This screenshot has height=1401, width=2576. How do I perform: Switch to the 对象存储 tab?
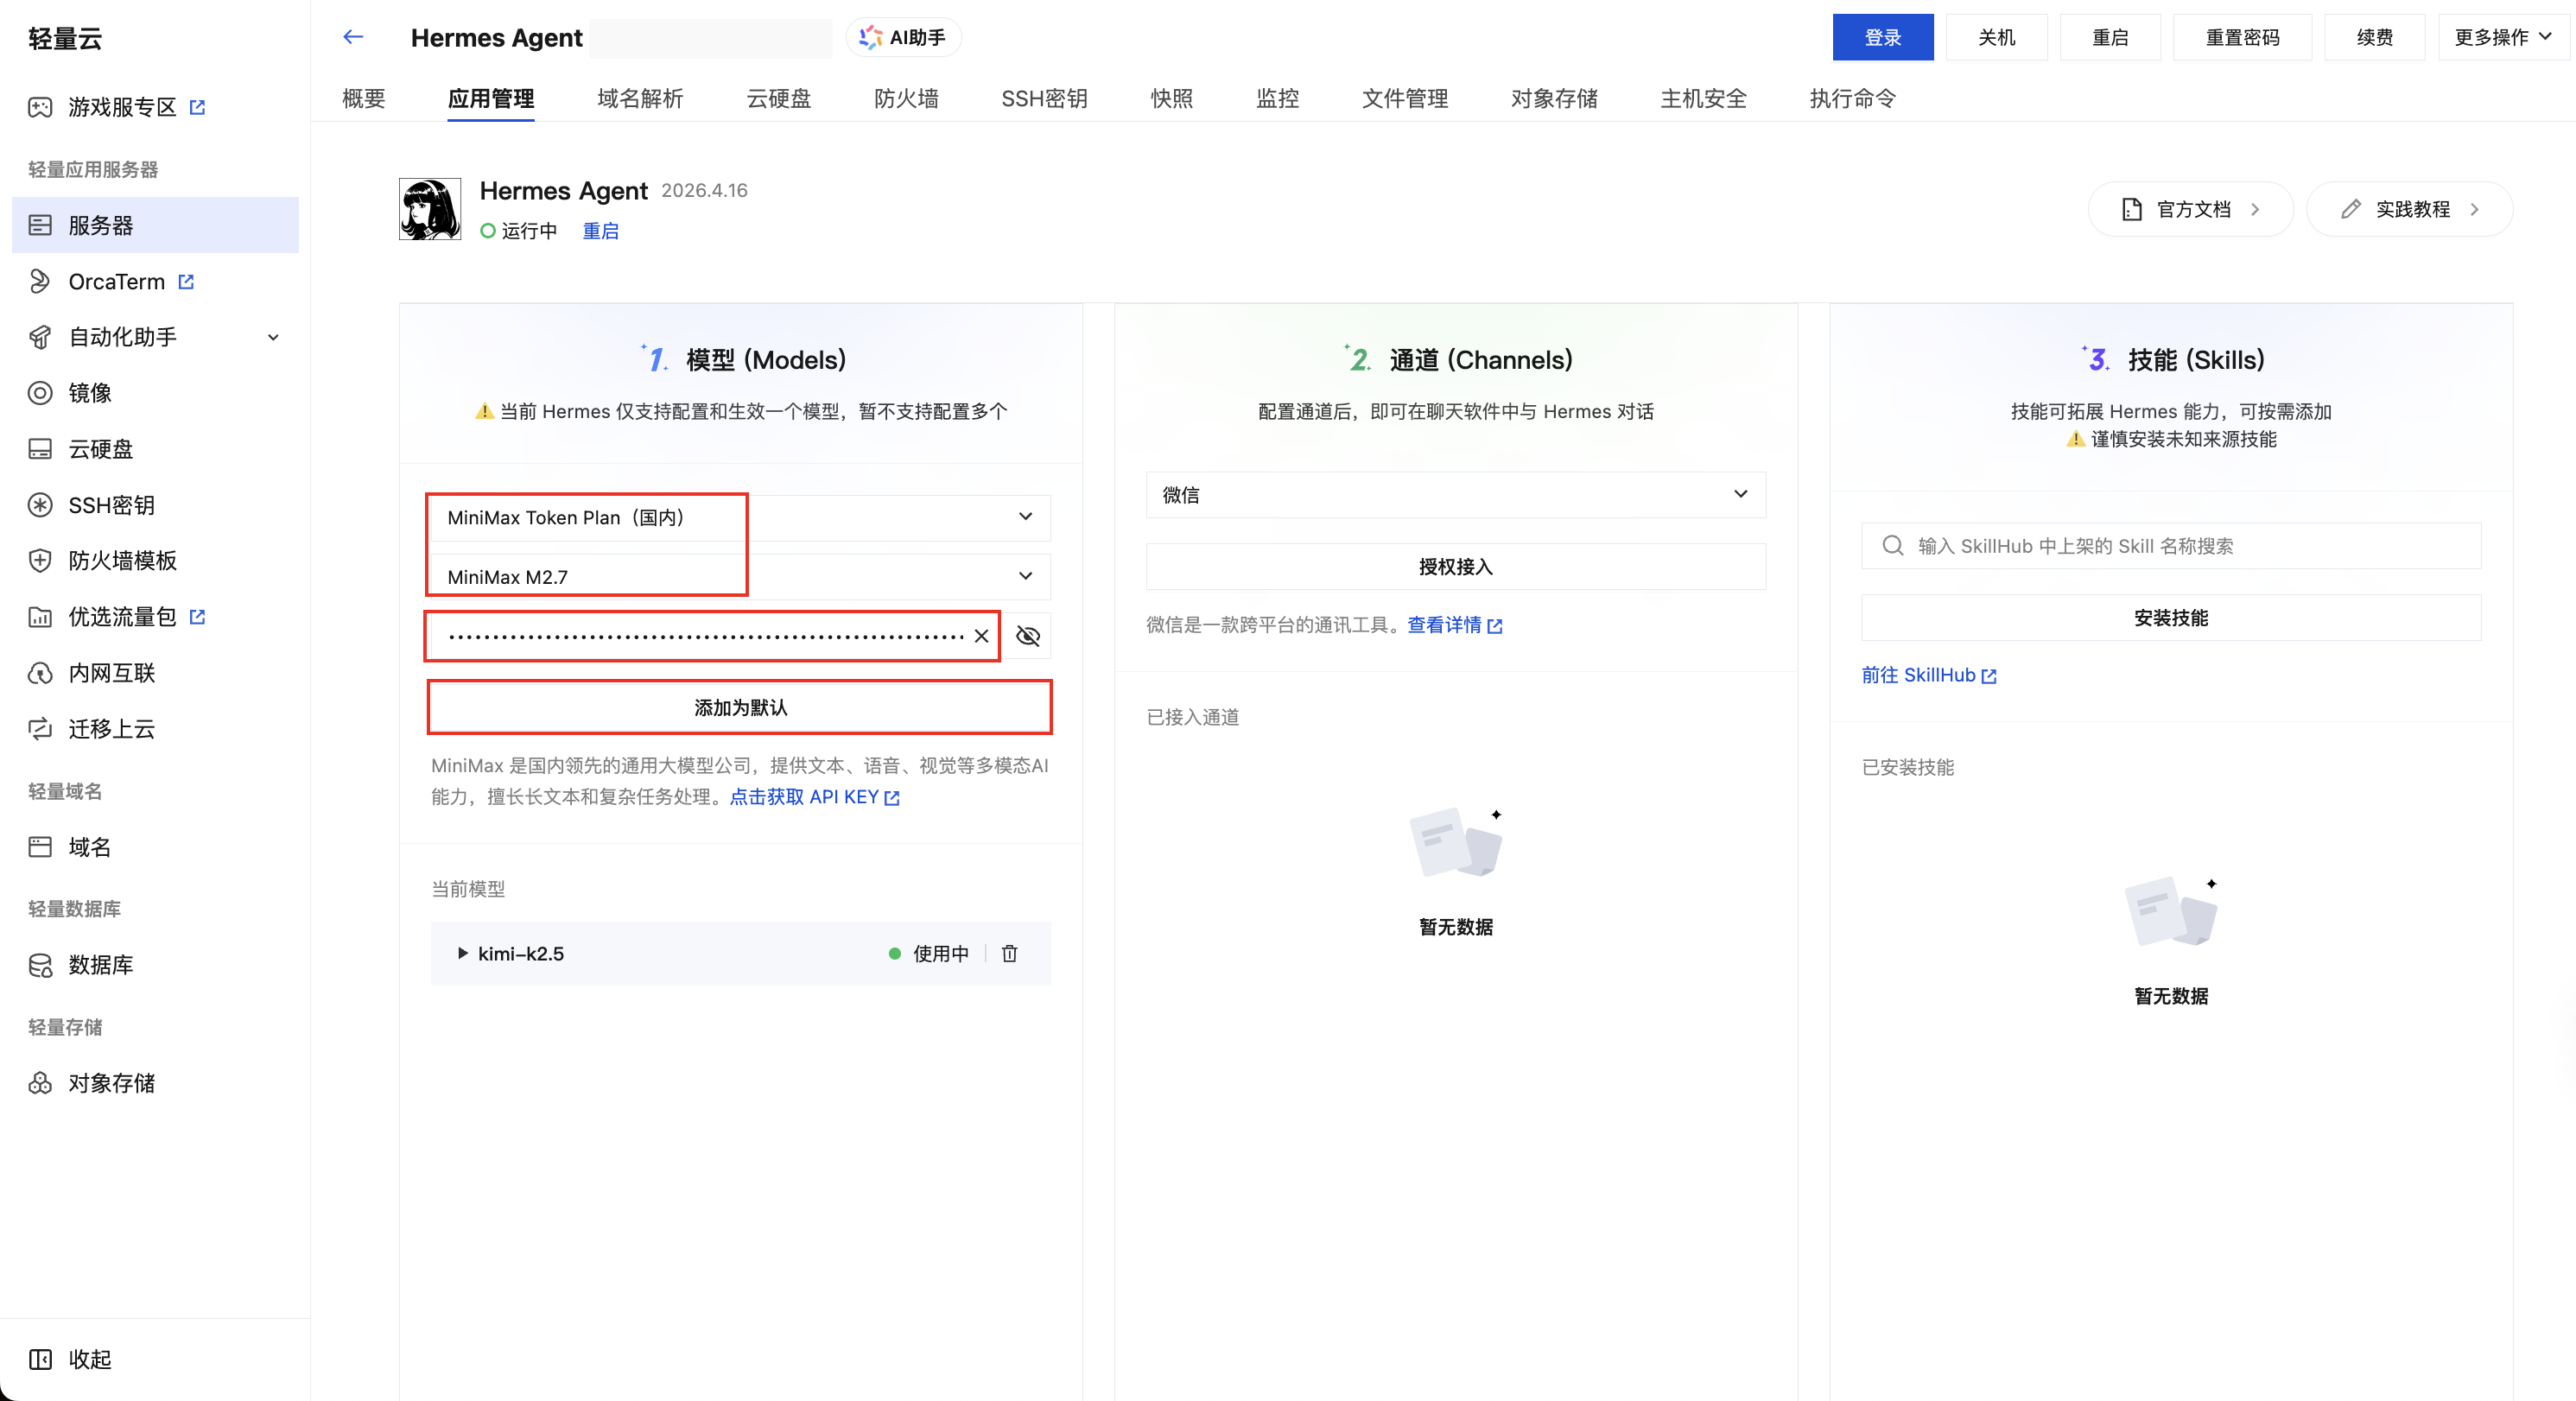pyautogui.click(x=1554, y=98)
